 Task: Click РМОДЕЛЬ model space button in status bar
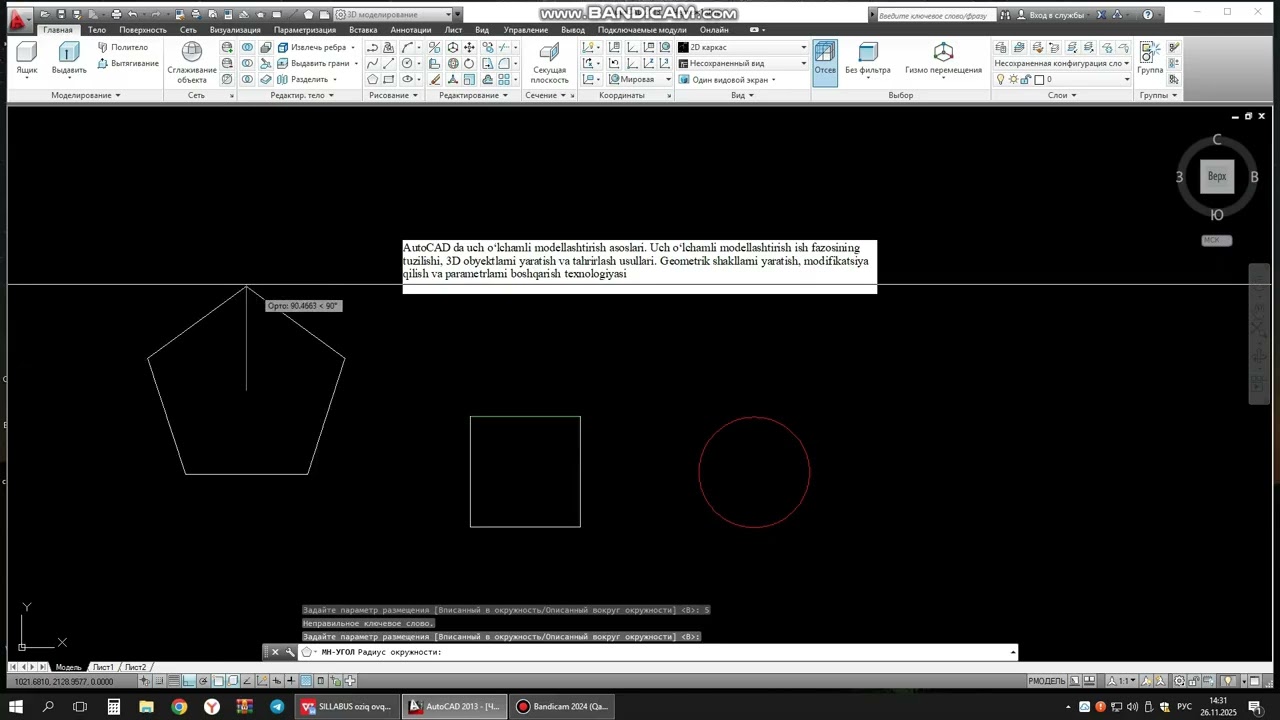point(1047,681)
